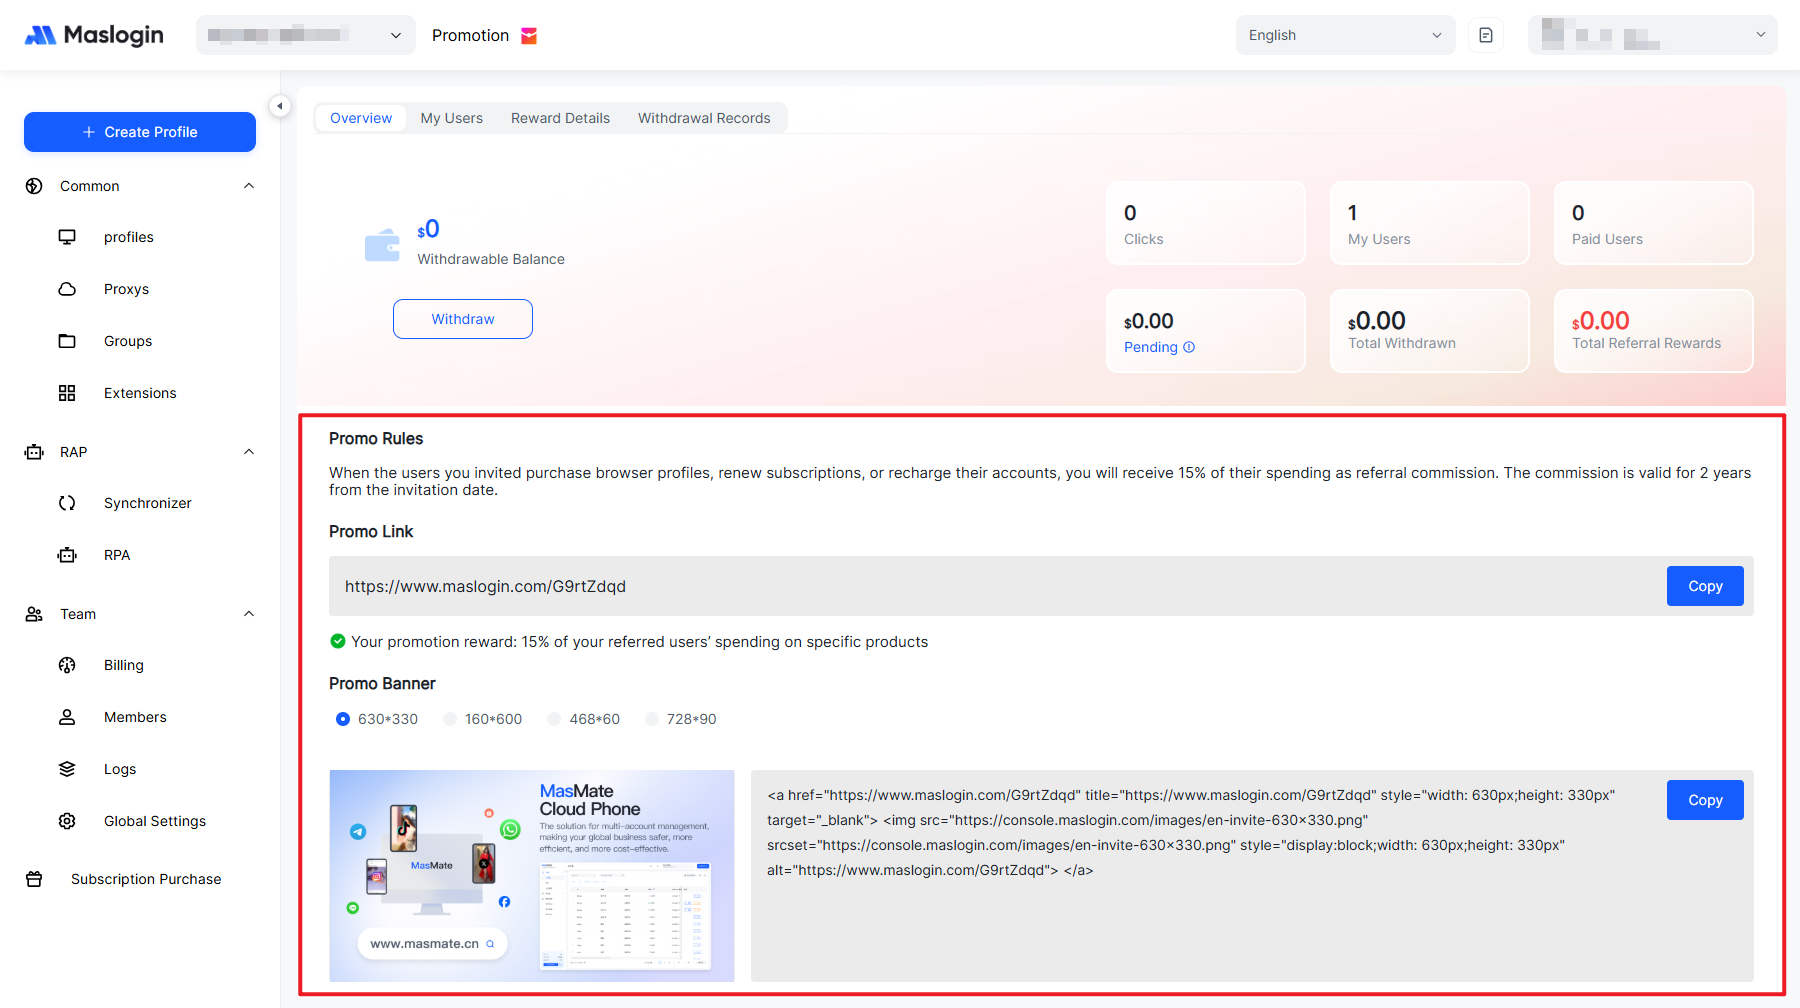Image resolution: width=1800 pixels, height=1008 pixels.
Task: Open Subscription Purchase page
Action: (x=145, y=879)
